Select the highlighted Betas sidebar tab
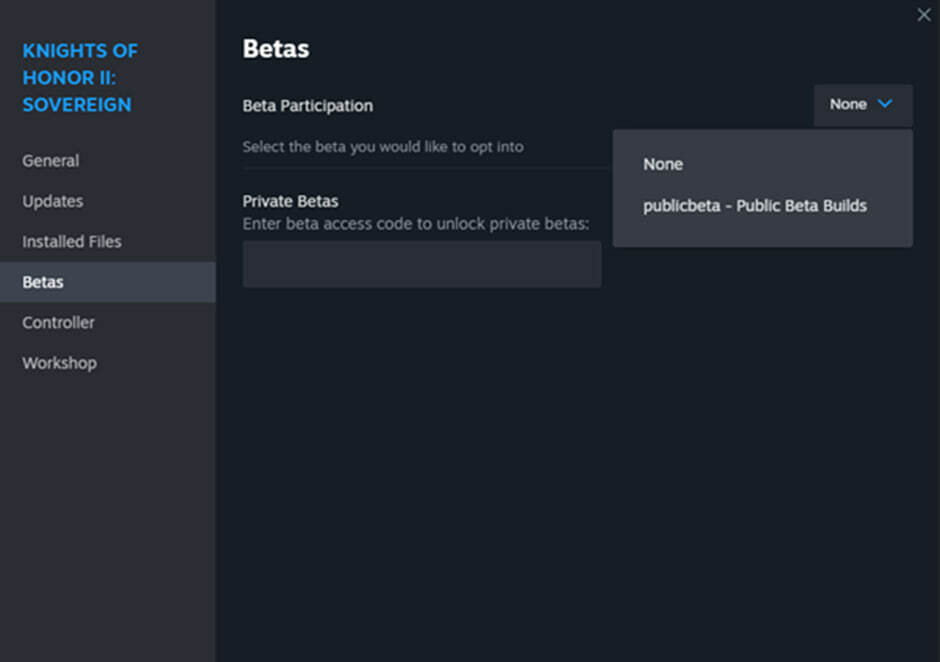The width and height of the screenshot is (940, 662). tap(107, 282)
